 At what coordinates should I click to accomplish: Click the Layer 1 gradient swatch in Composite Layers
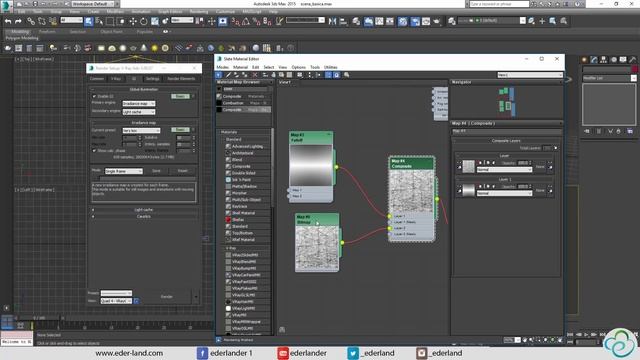click(469, 190)
